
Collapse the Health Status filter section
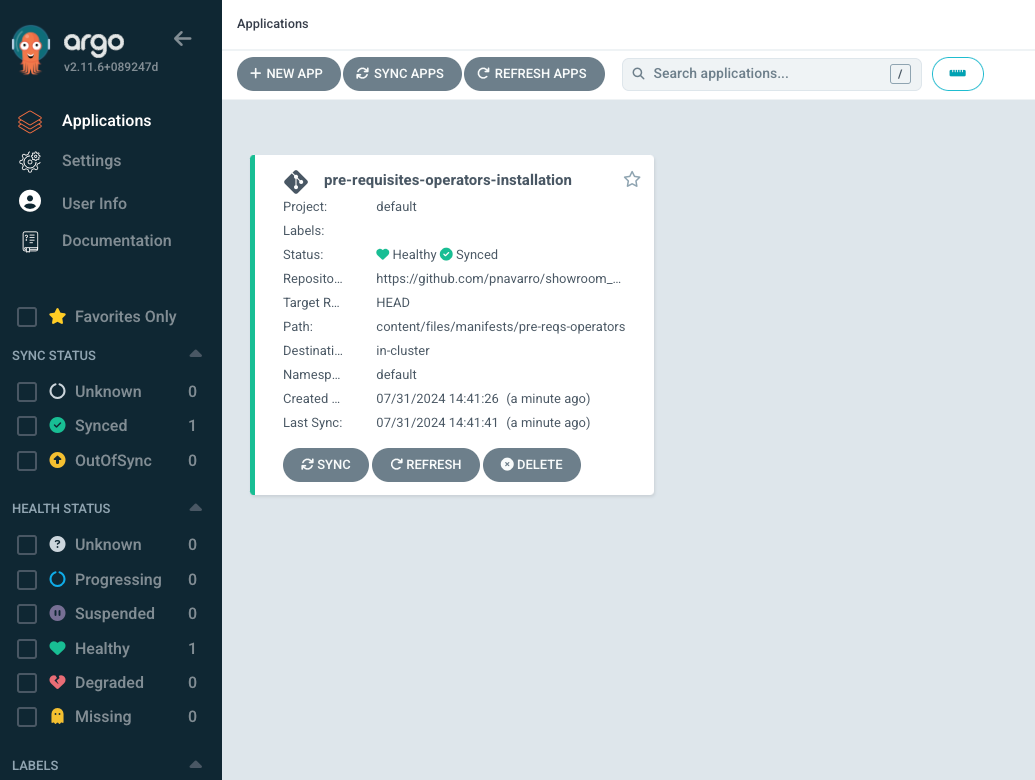[x=196, y=508]
